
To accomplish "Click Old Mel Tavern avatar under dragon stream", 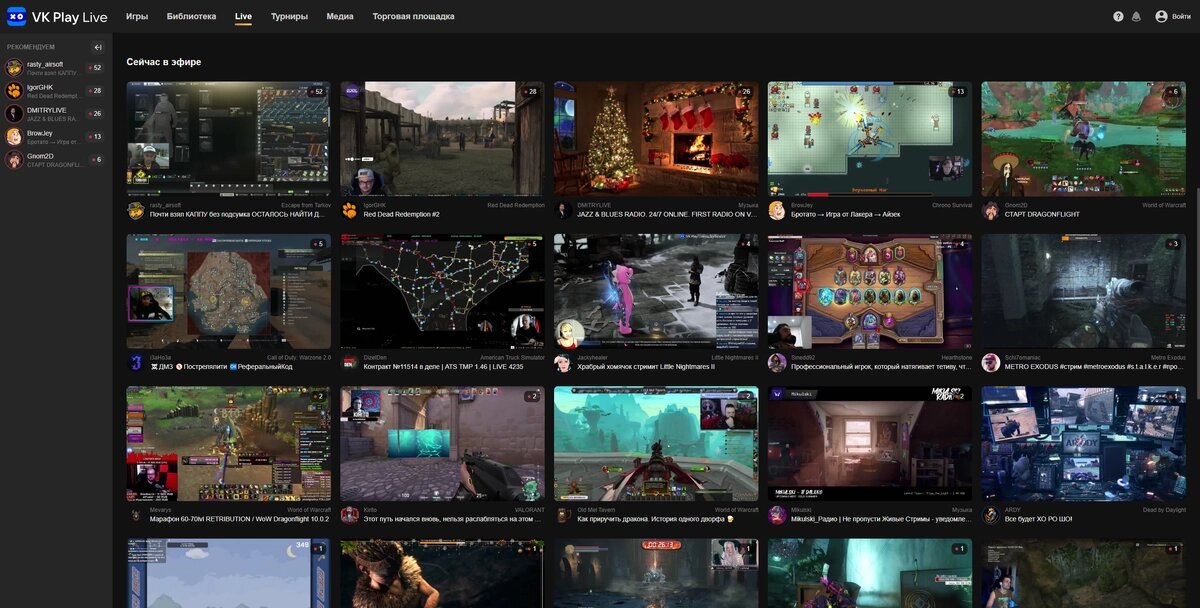I will [564, 515].
